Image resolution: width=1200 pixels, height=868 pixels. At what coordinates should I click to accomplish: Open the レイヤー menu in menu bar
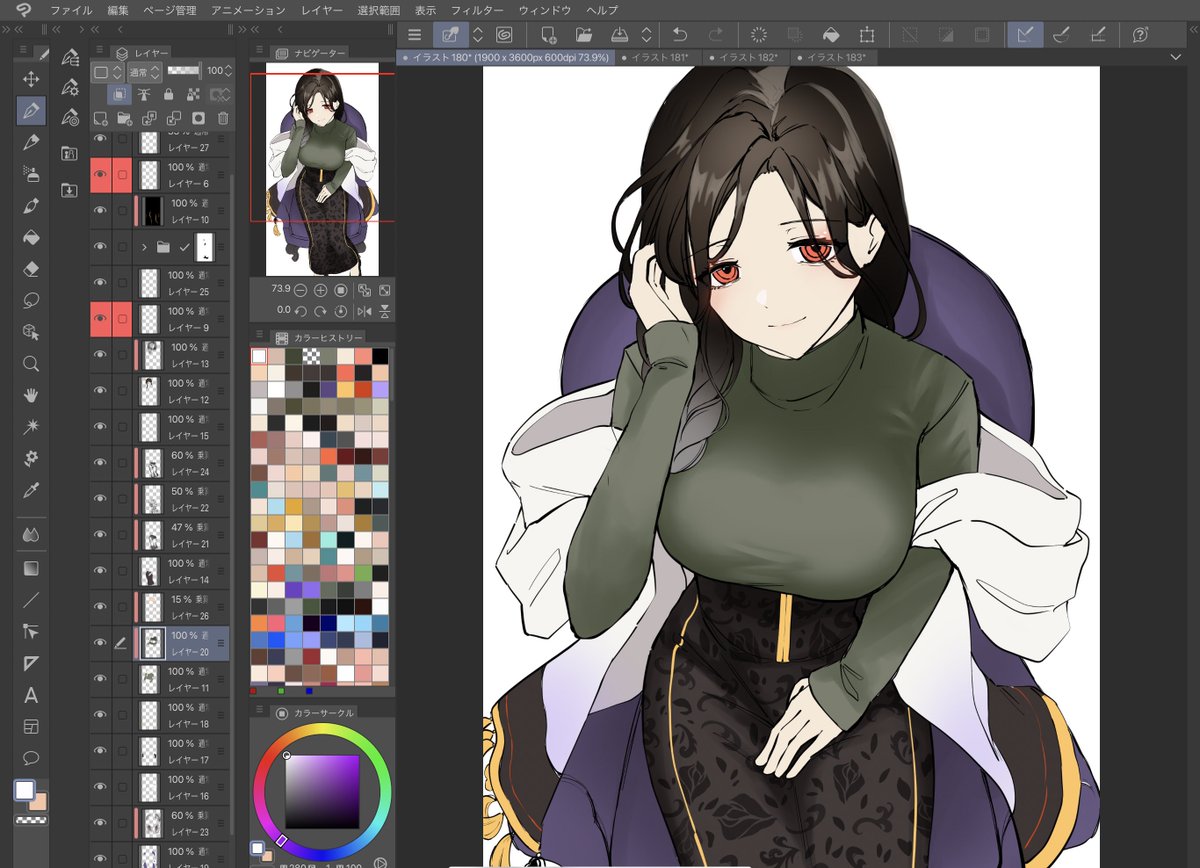point(321,10)
